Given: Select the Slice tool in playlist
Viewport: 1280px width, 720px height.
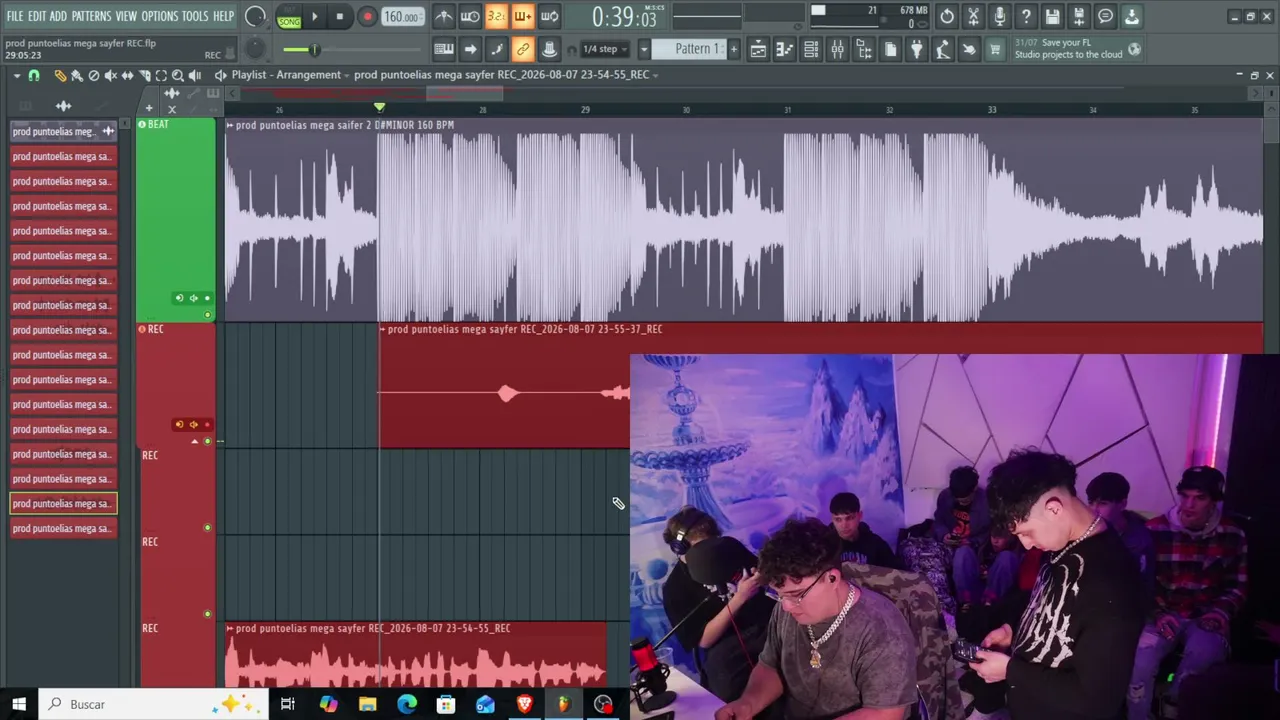Looking at the screenshot, I should click(x=144, y=75).
